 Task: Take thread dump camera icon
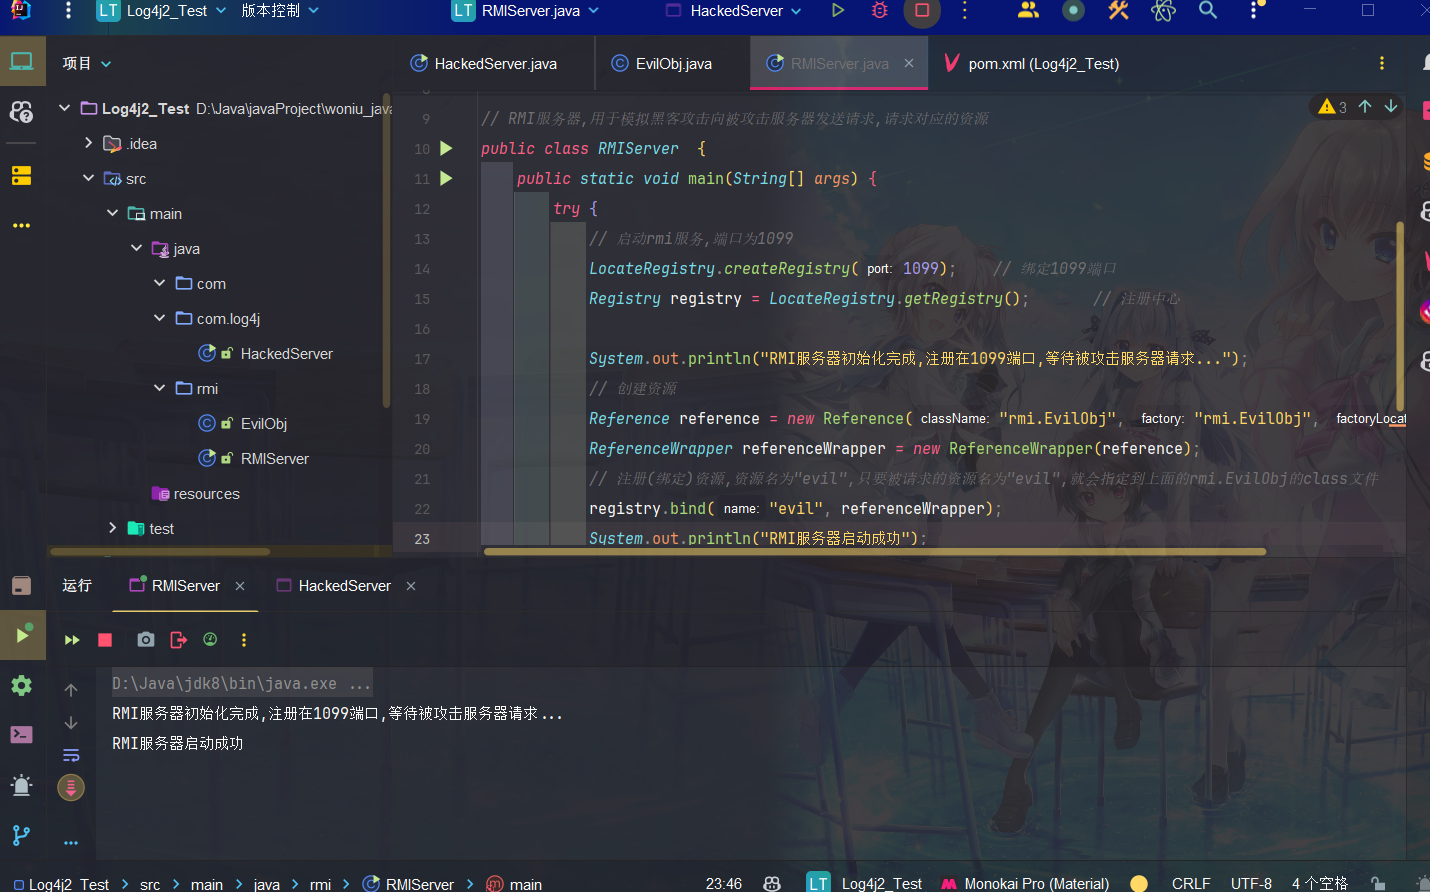point(146,640)
